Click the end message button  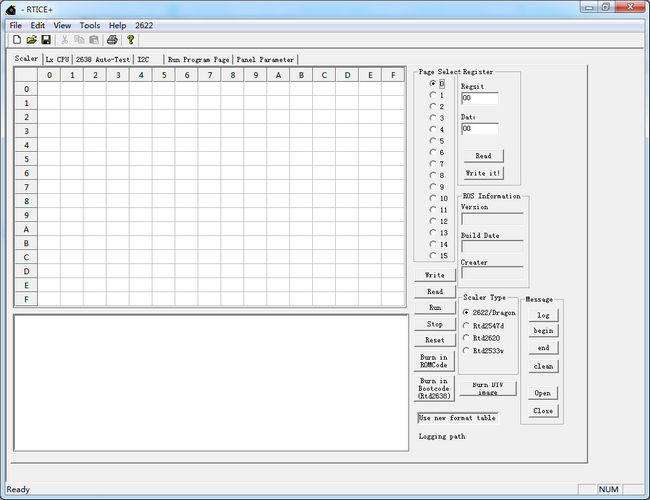543,348
